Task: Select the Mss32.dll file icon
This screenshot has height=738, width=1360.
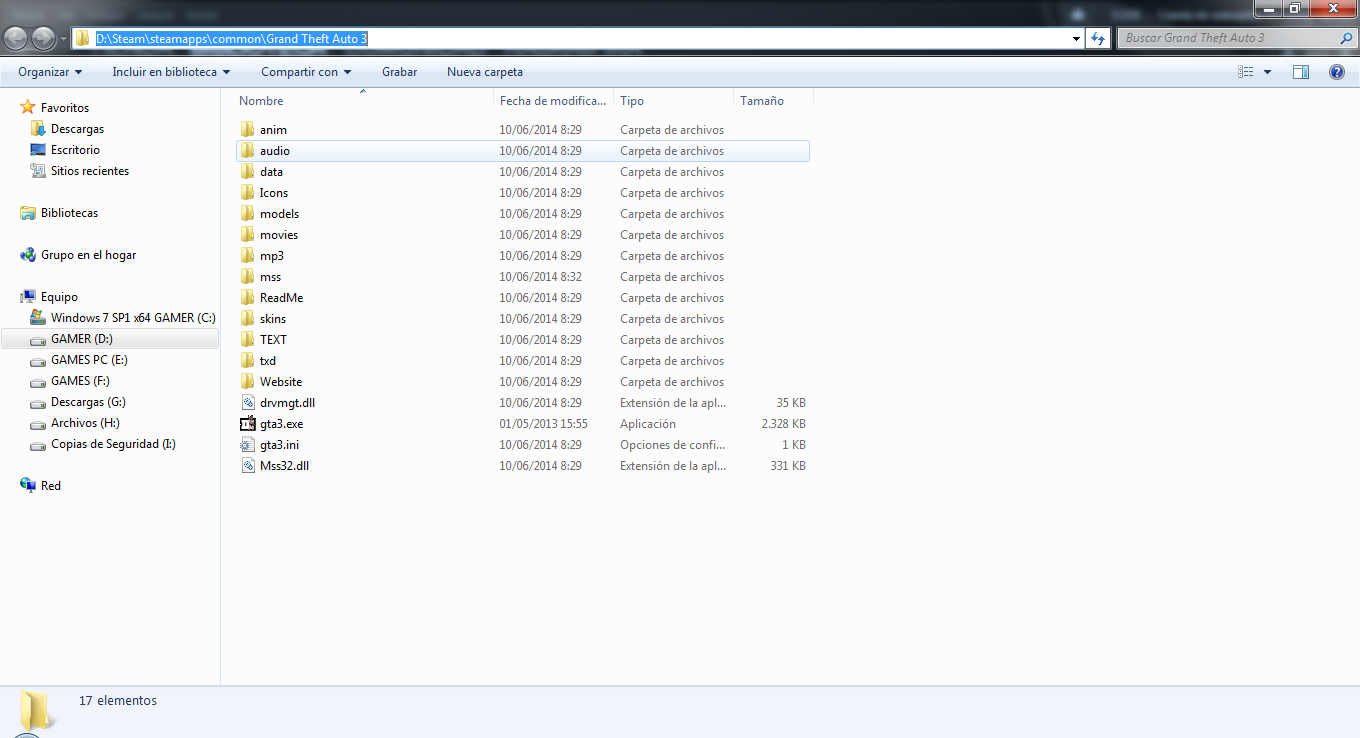Action: click(248, 466)
